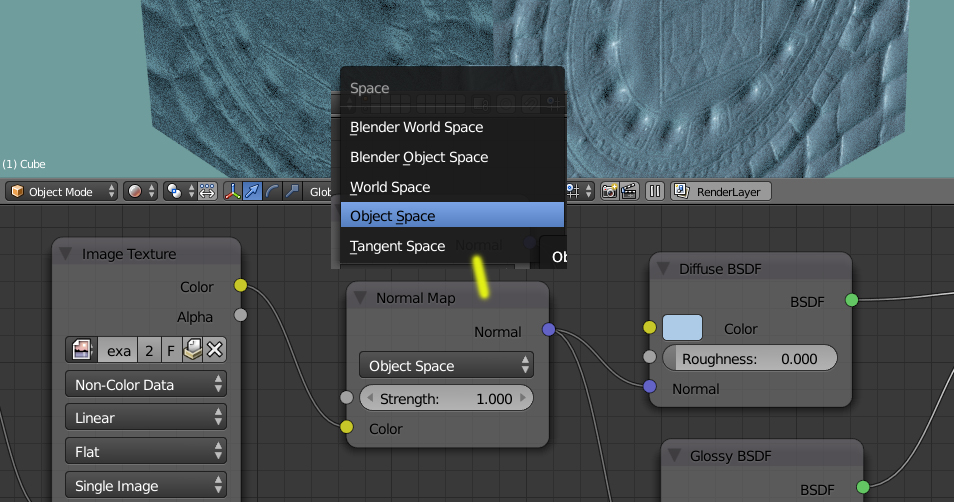
Task: Click the Strength value field
Action: [x=447, y=399]
